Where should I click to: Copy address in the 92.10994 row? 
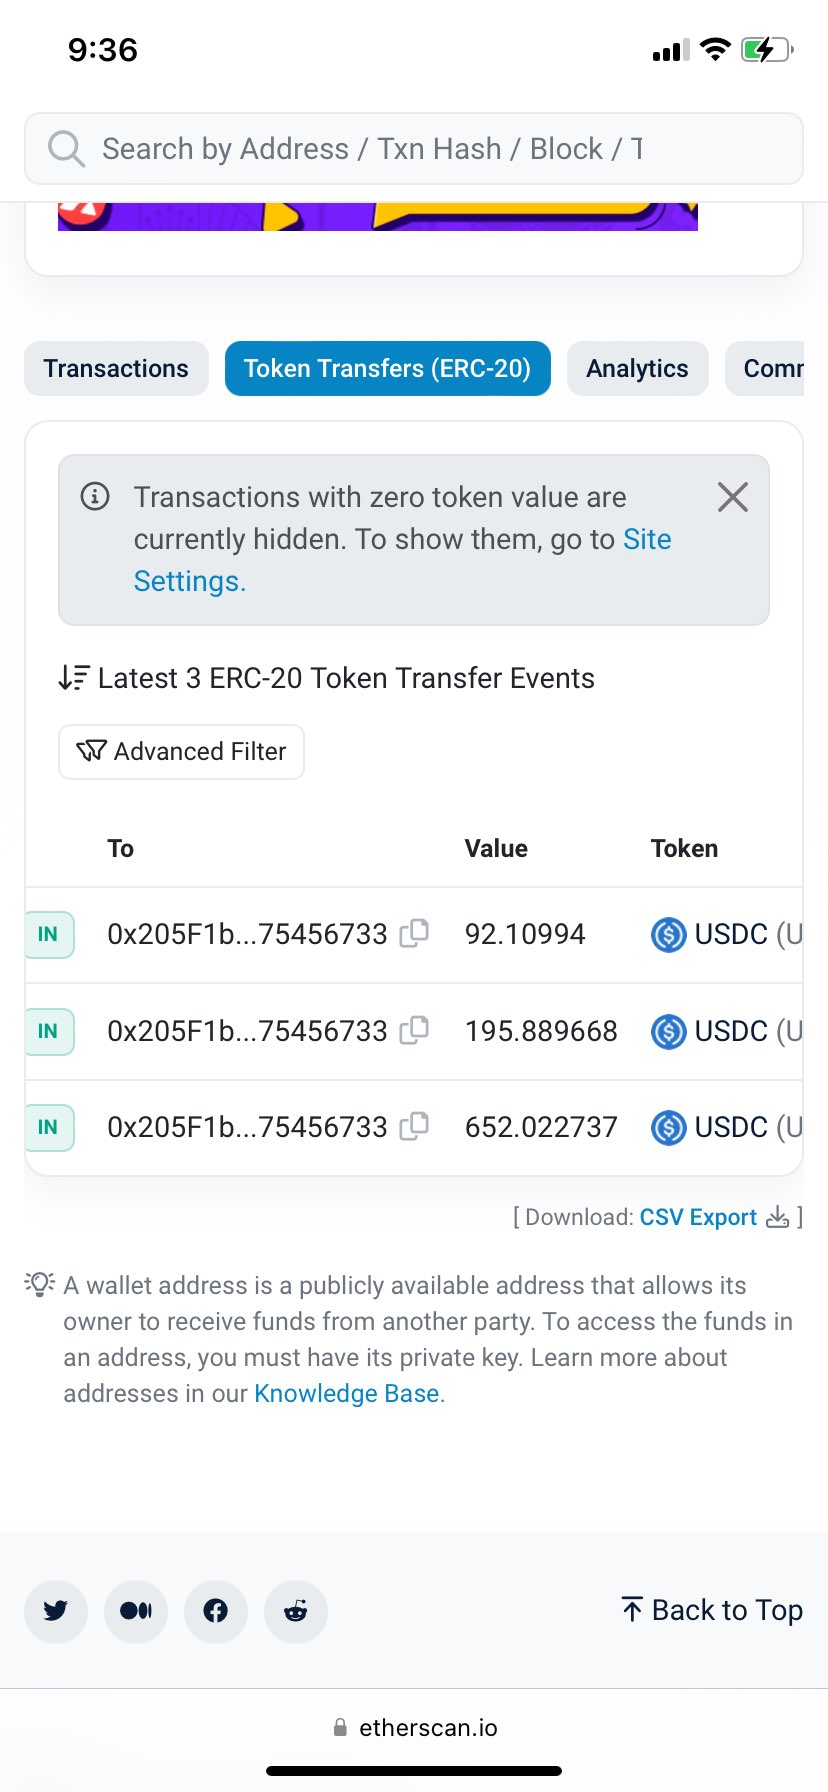point(414,933)
